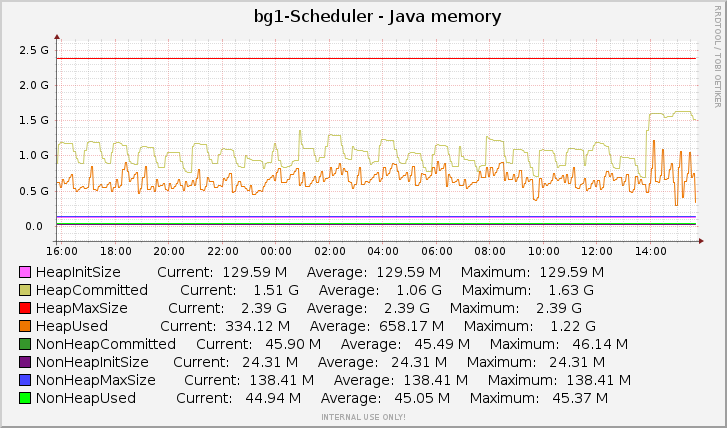Image resolution: width=727 pixels, height=428 pixels.
Task: Click the red HeapMaxSize legend swatch
Action: tap(25, 308)
